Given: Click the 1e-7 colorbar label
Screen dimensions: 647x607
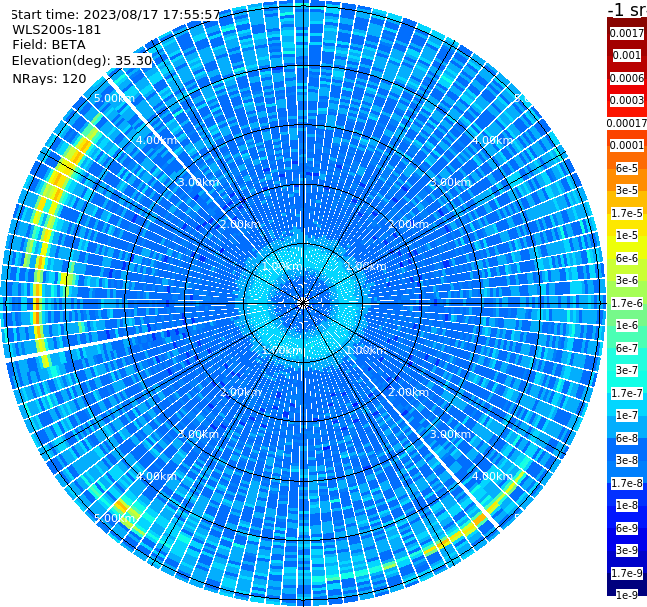Looking at the screenshot, I should pos(627,415).
